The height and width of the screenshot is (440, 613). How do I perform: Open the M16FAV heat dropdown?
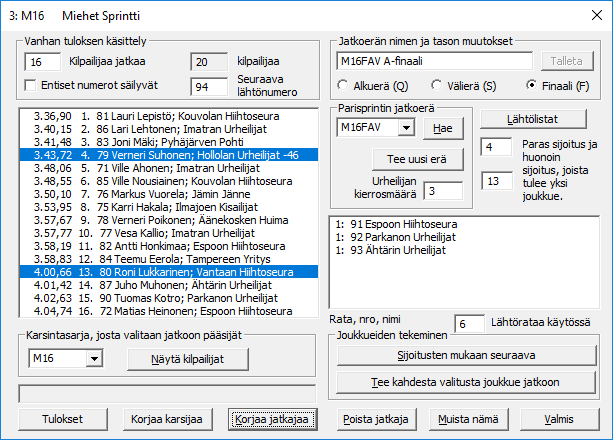coord(405,128)
